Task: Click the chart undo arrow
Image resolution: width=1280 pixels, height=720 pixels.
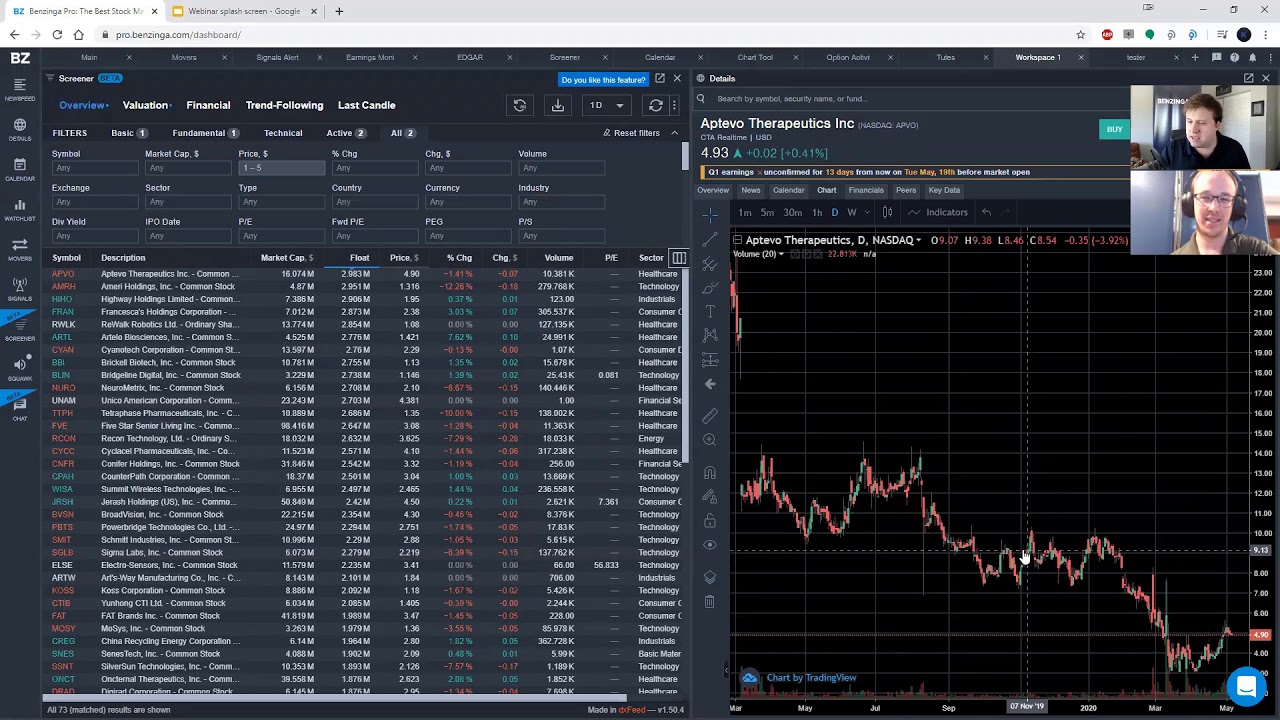Action: [x=986, y=212]
